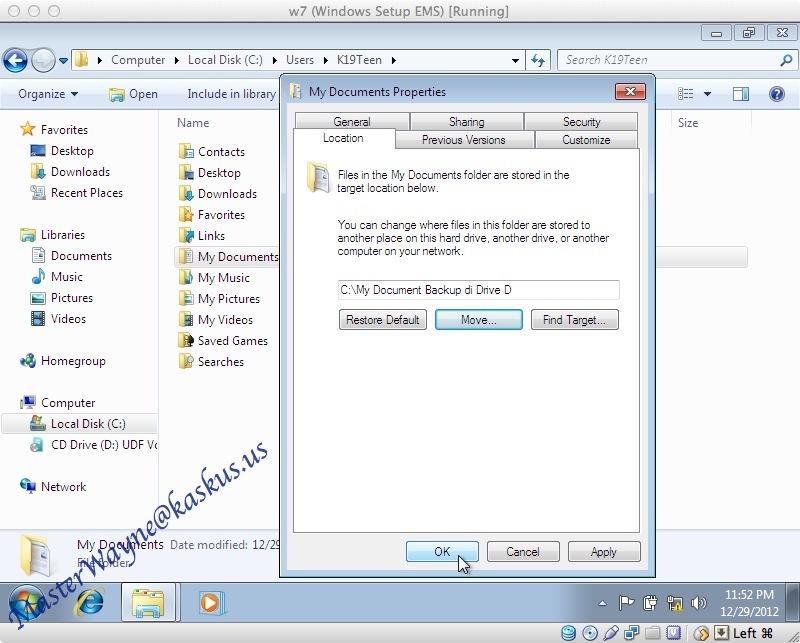Image resolution: width=800 pixels, height=643 pixels.
Task: Select the Downloads folder in the file list
Action: [x=227, y=193]
